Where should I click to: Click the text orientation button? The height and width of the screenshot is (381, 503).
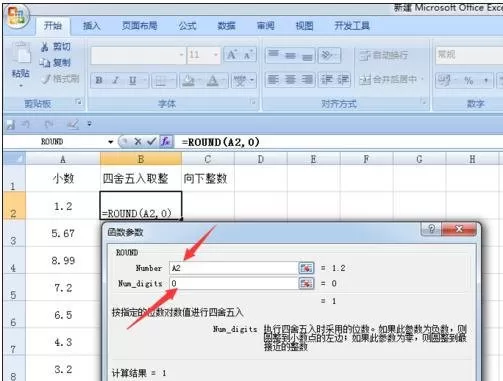[329, 55]
